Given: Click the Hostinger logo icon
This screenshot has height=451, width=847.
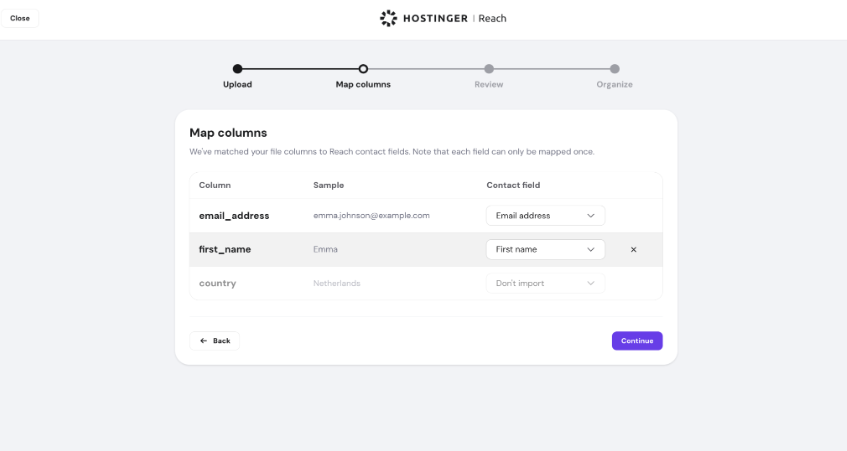Looking at the screenshot, I should coord(388,18).
